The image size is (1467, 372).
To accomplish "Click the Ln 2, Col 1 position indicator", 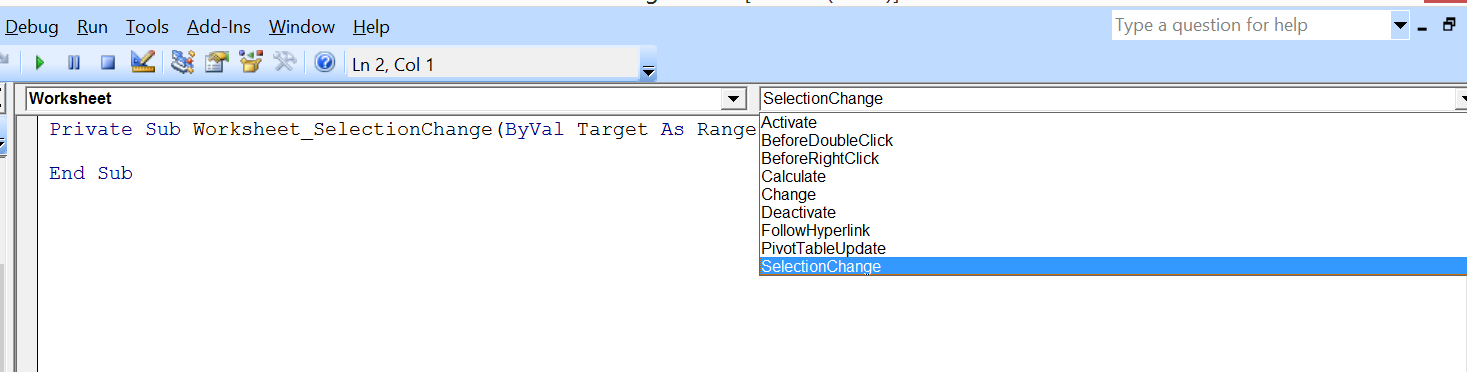I will click(x=492, y=64).
